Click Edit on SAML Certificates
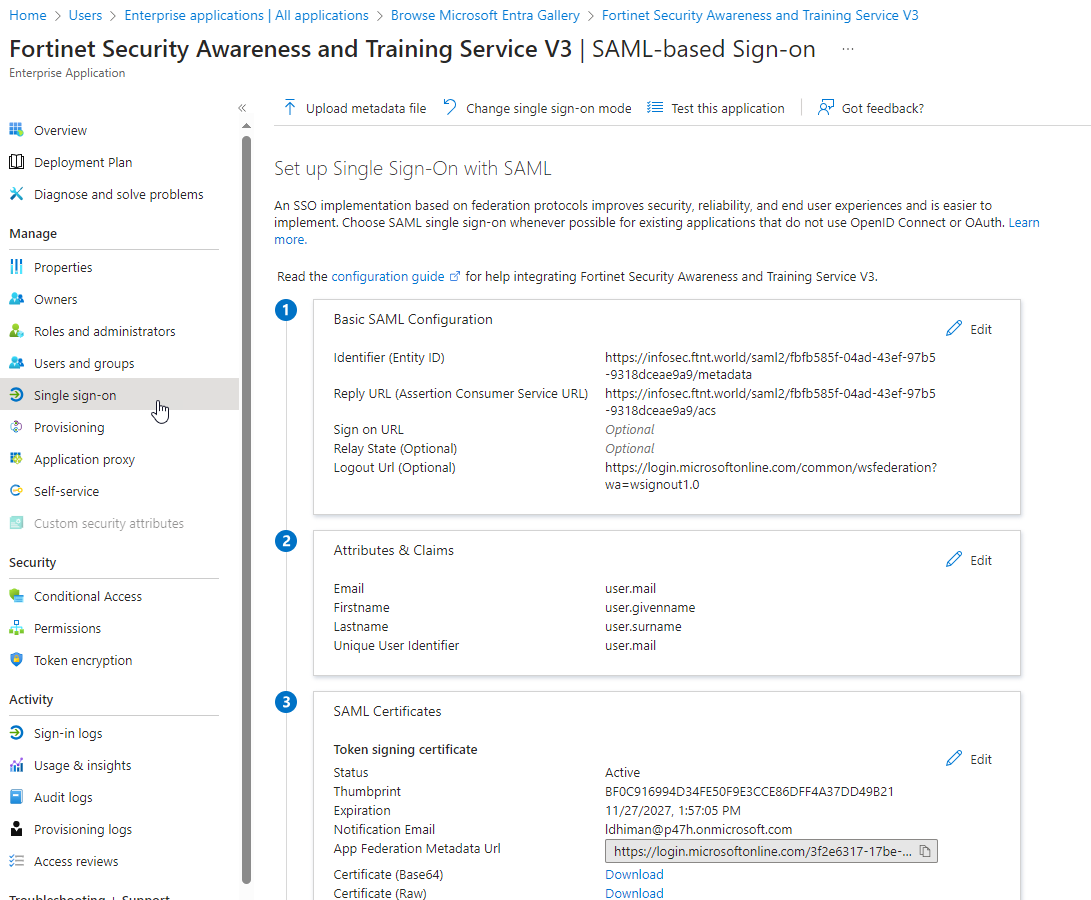This screenshot has width=1091, height=900. click(x=969, y=759)
